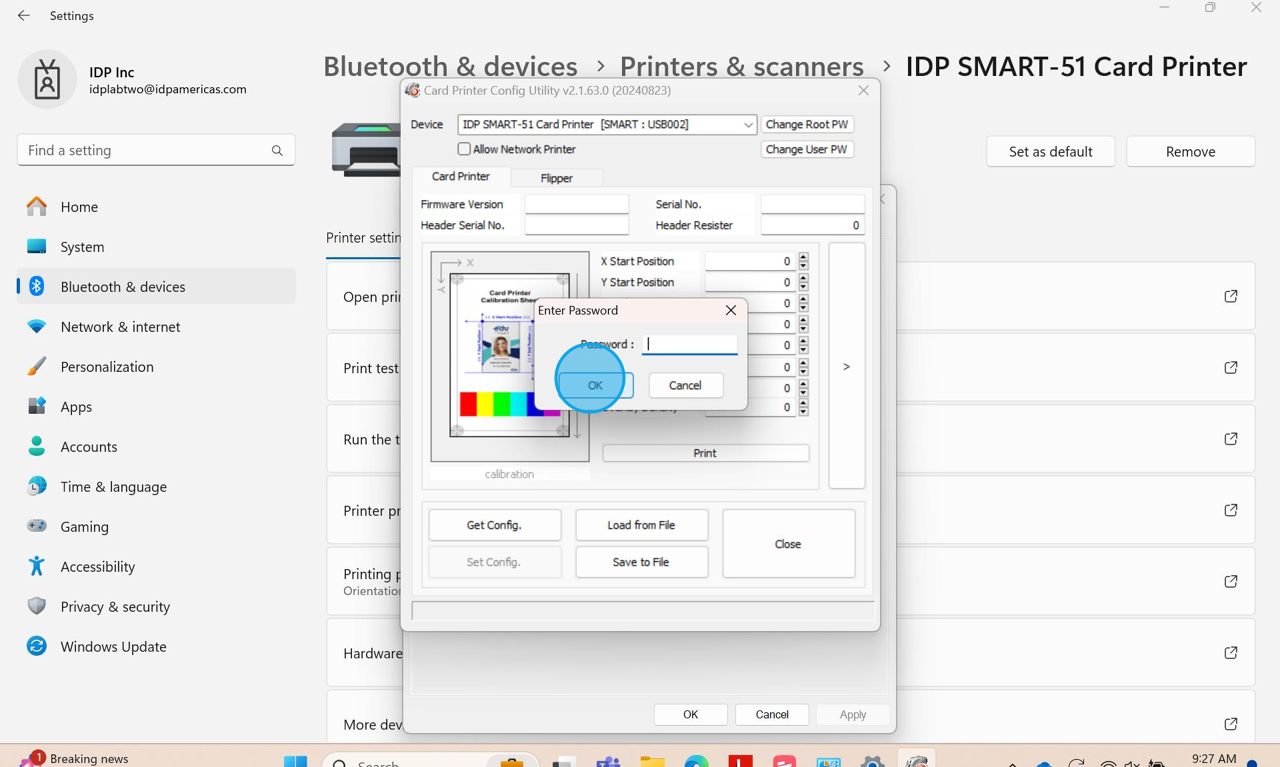Open Home from the Settings sidebar
Image resolution: width=1280 pixels, height=767 pixels.
tap(157, 207)
